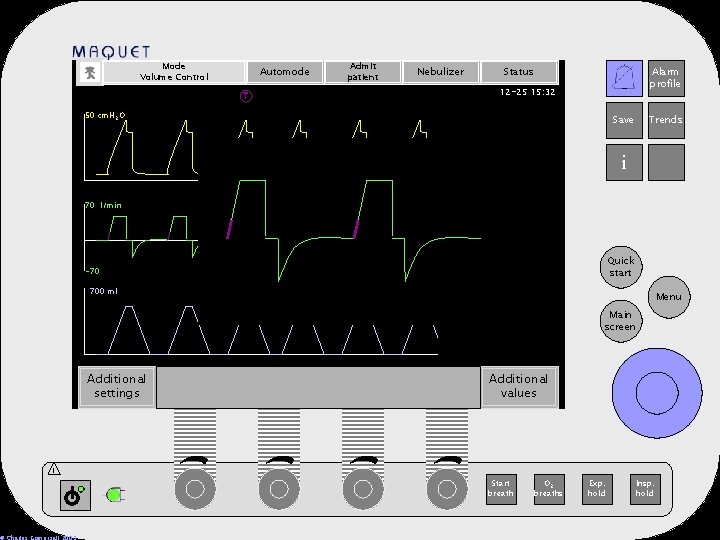Expand Additional settings panel
720x540 pixels.
(117, 386)
